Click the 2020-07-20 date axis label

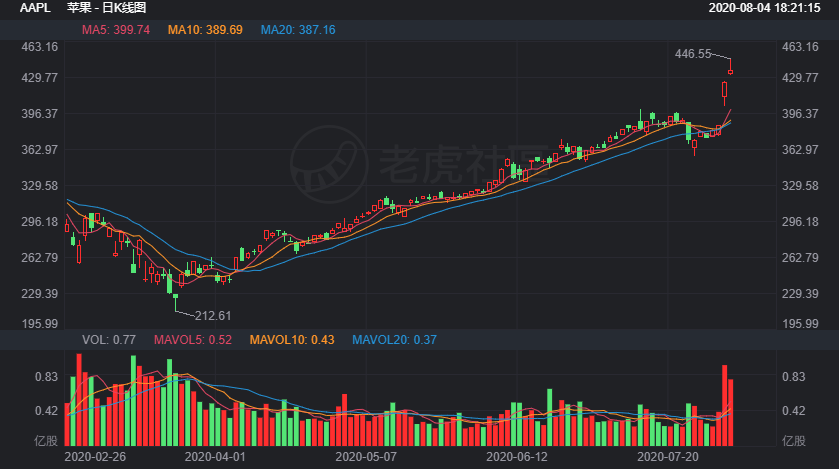tap(668, 457)
